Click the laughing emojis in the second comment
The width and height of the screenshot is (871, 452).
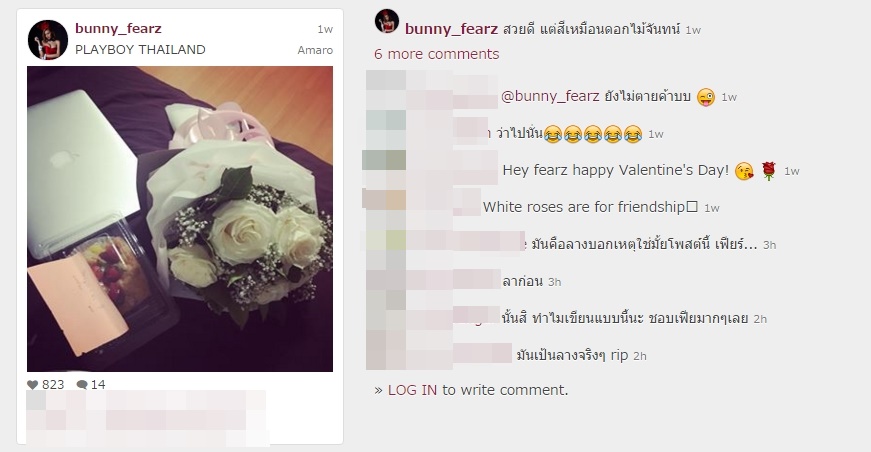tap(593, 134)
